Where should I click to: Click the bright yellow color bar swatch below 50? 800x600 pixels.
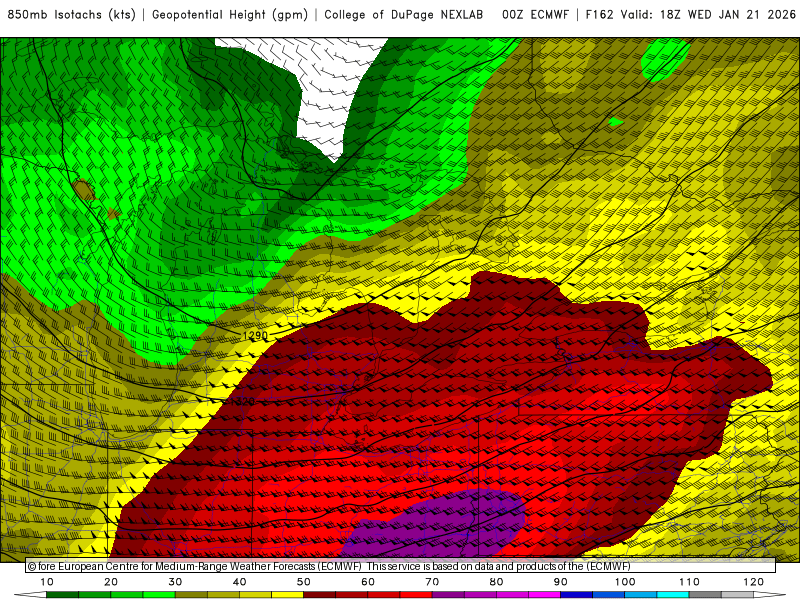pyautogui.click(x=287, y=595)
